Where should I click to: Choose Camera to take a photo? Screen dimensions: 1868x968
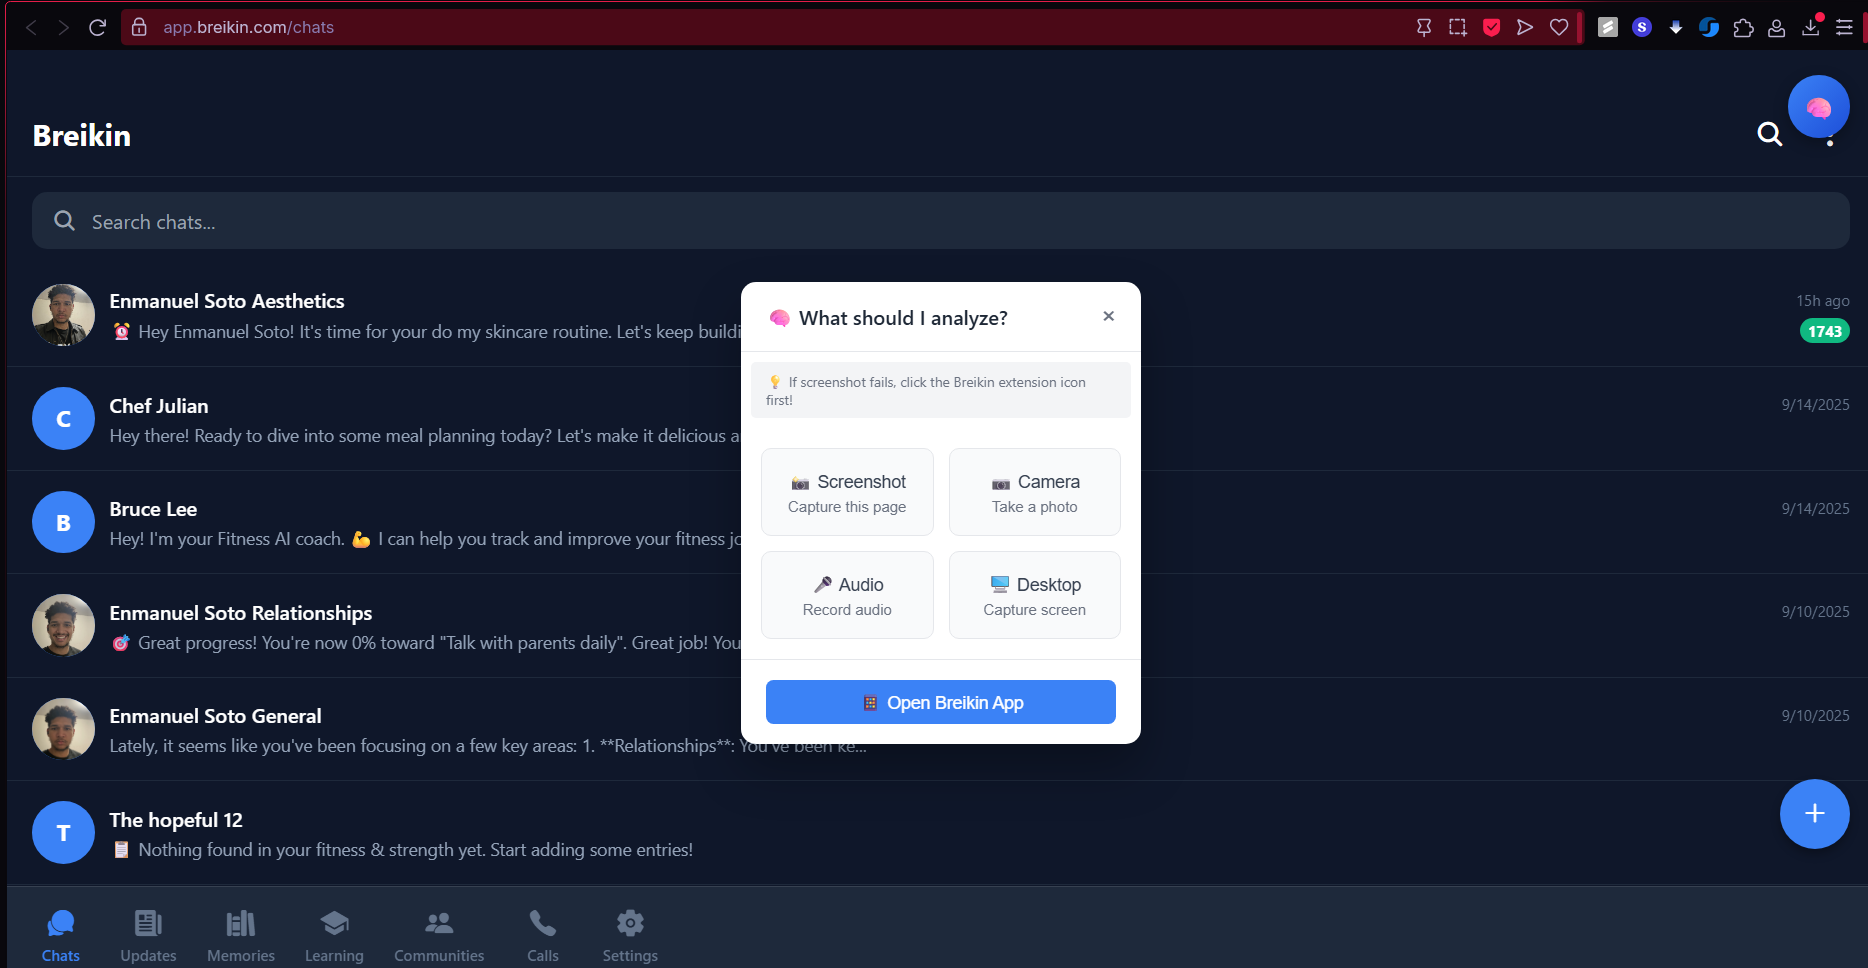click(x=1034, y=492)
